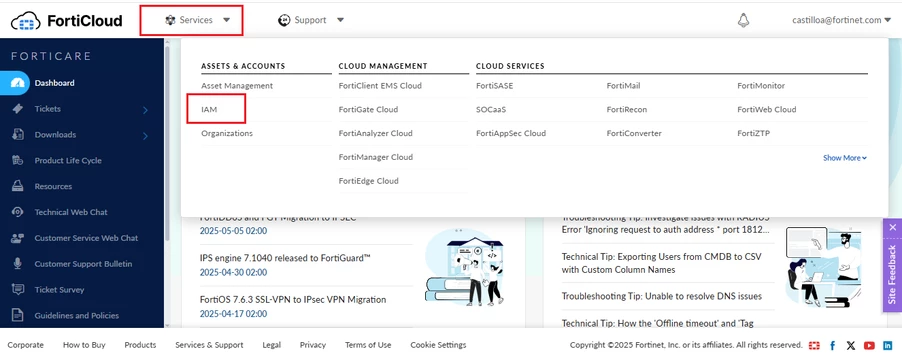This screenshot has height=364, width=902.
Task: Open SOCaaS service
Action: tap(491, 109)
